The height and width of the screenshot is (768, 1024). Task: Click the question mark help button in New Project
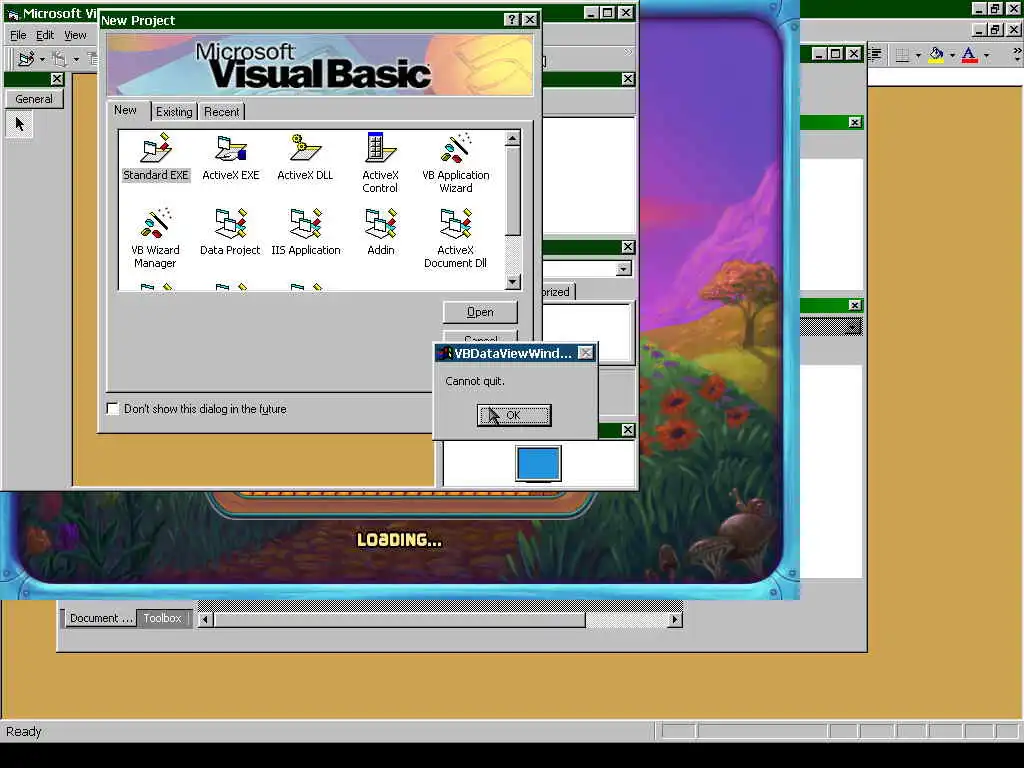(512, 20)
